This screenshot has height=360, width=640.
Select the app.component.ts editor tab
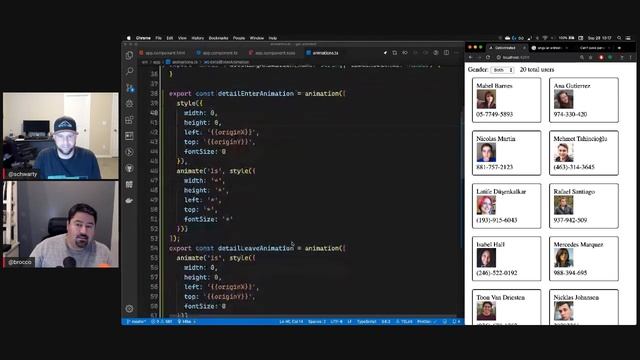[217, 53]
